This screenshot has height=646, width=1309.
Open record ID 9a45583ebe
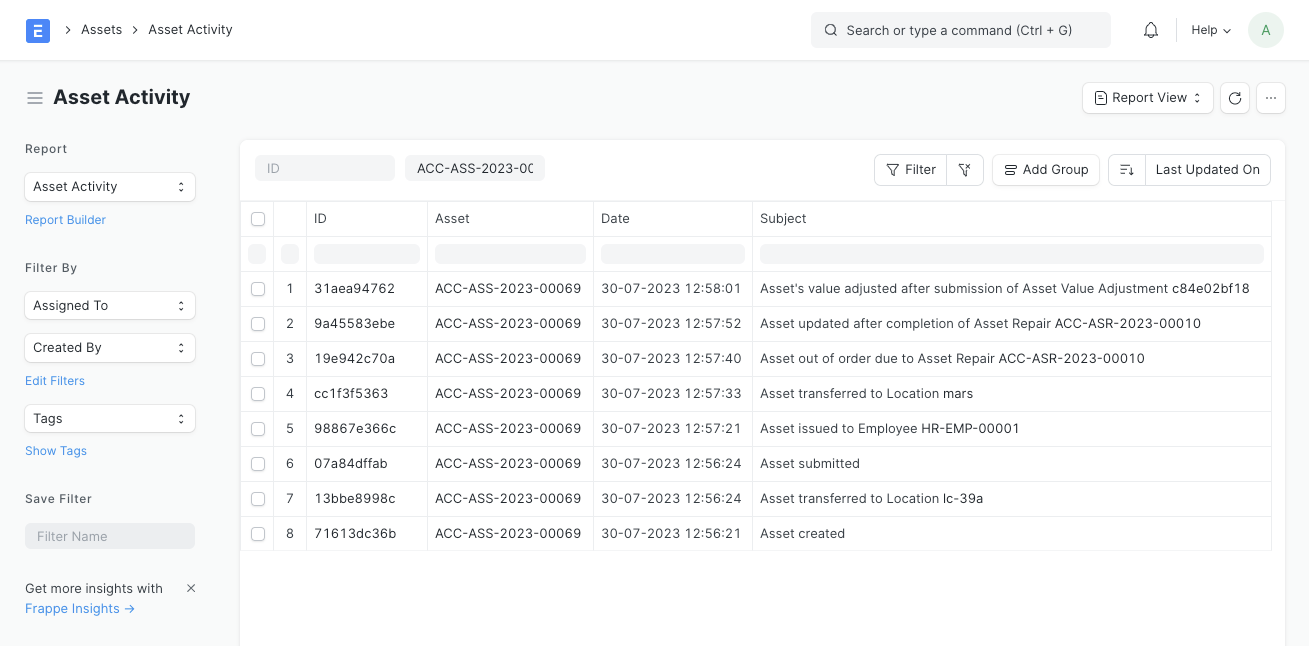355,324
